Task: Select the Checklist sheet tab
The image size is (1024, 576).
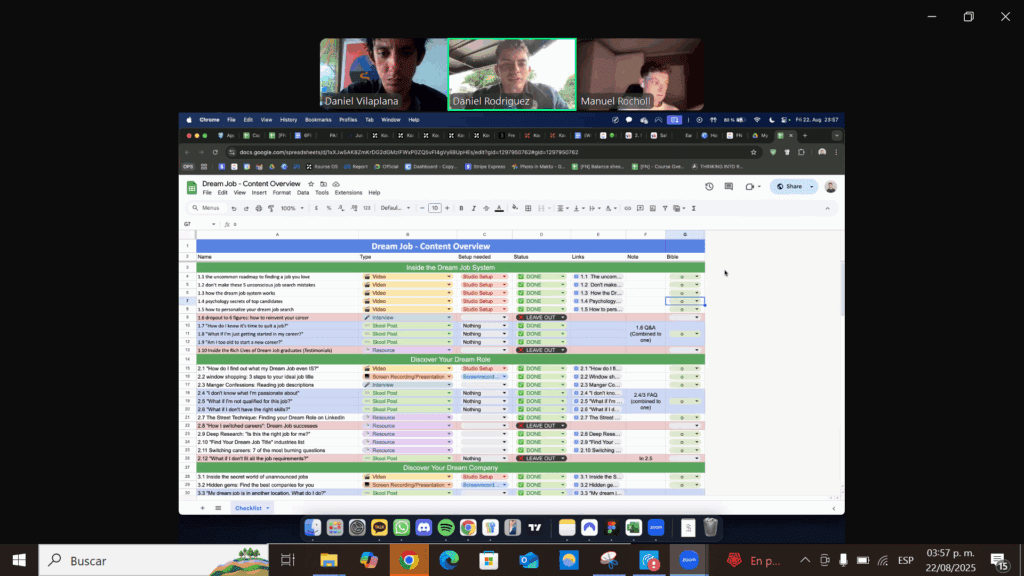Action: pyautogui.click(x=246, y=508)
